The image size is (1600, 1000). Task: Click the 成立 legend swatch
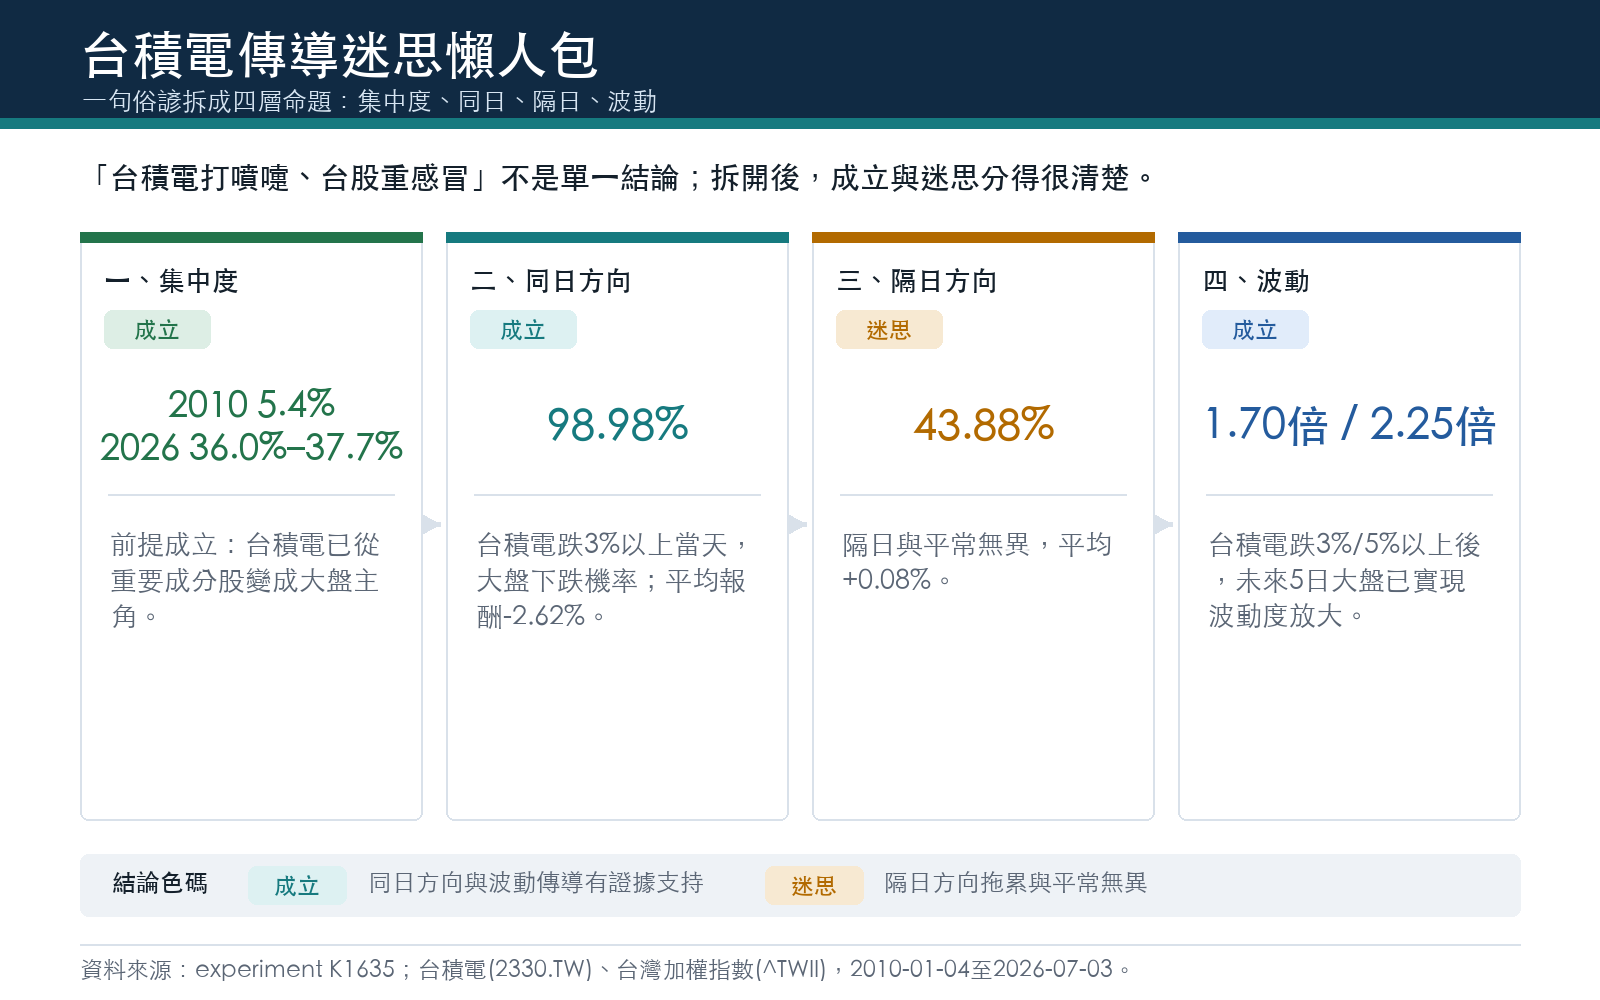[297, 886]
